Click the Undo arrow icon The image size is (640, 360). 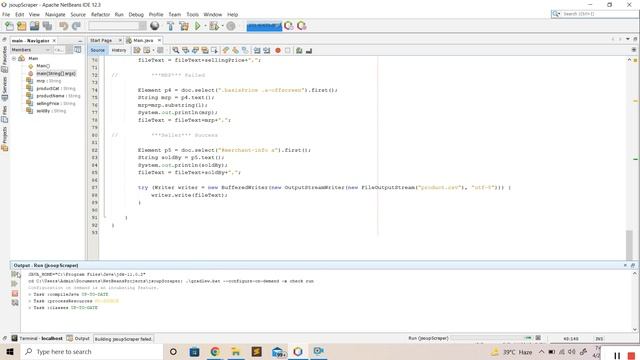click(x=63, y=26)
